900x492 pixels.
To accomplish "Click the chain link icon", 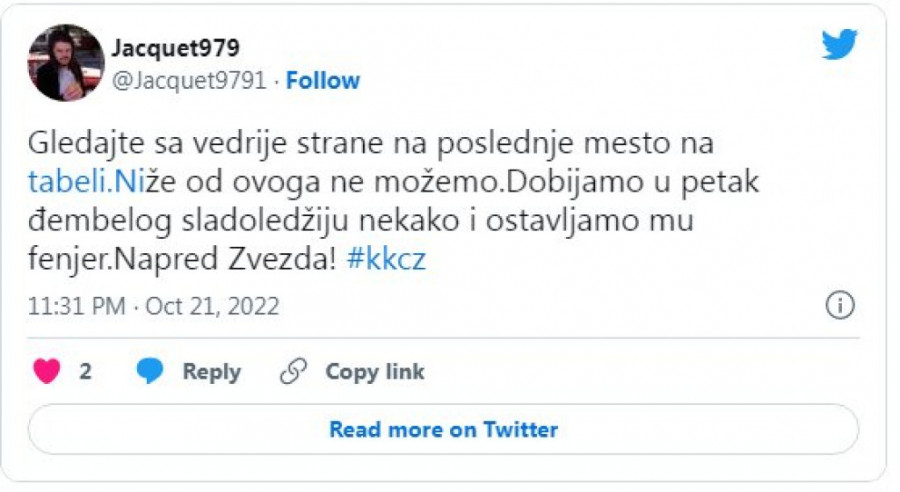I will [293, 372].
